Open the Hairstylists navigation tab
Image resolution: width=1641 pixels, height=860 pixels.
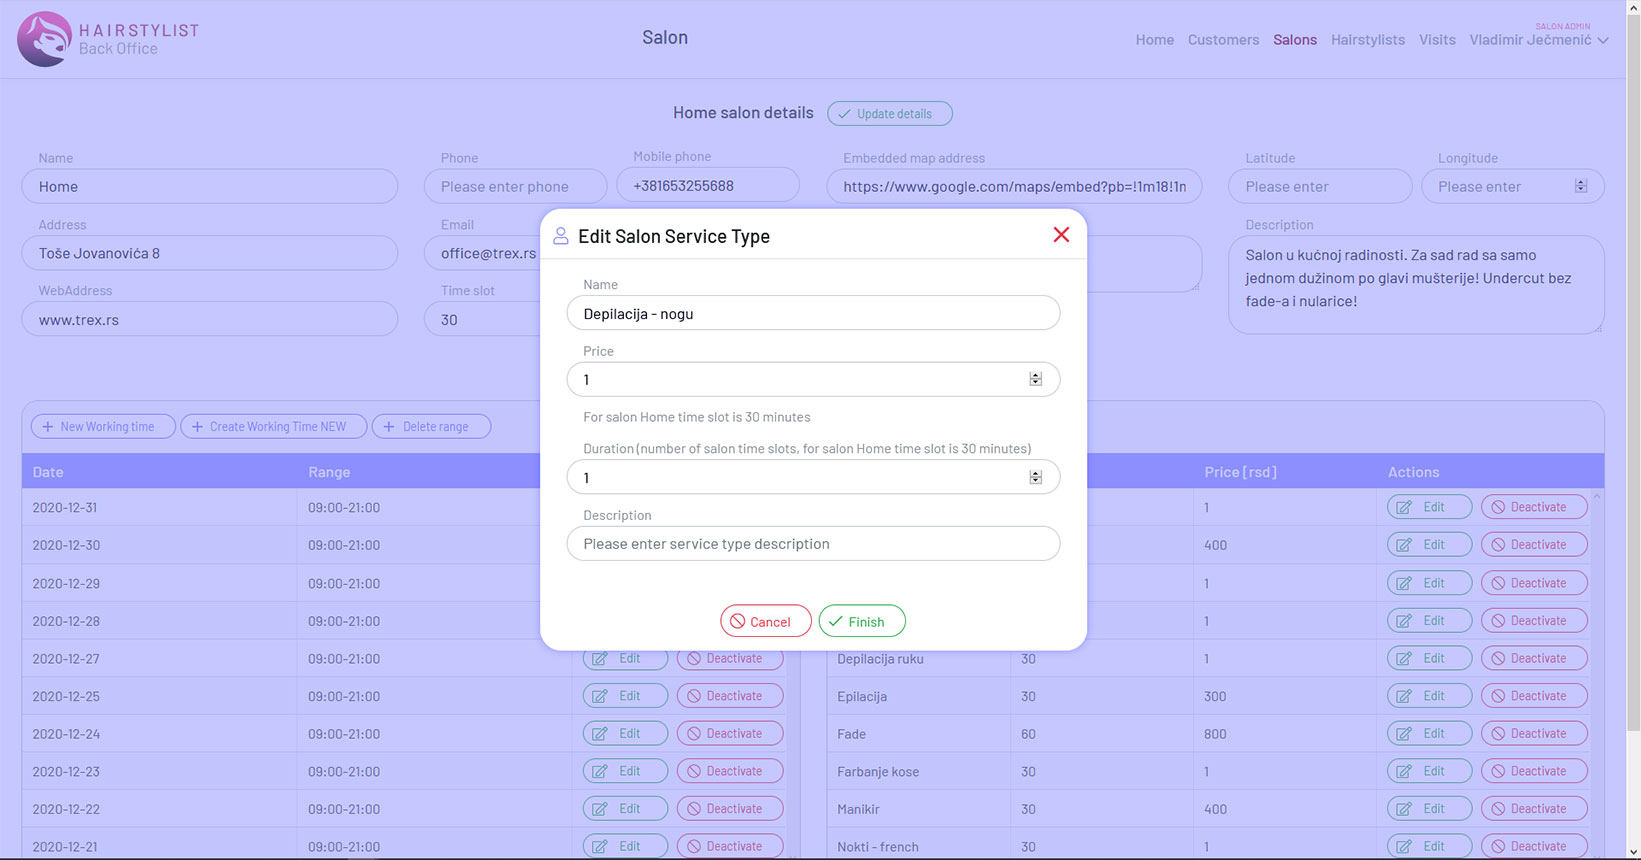click(x=1367, y=40)
